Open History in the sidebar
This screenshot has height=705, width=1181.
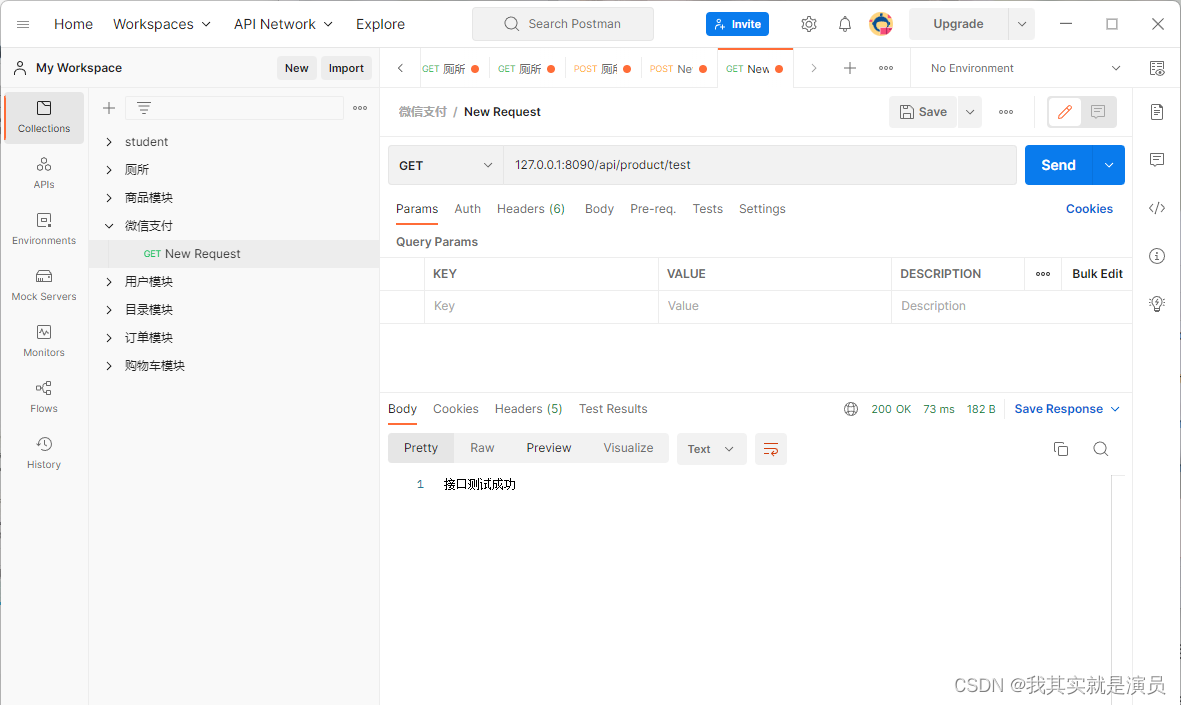tap(44, 453)
